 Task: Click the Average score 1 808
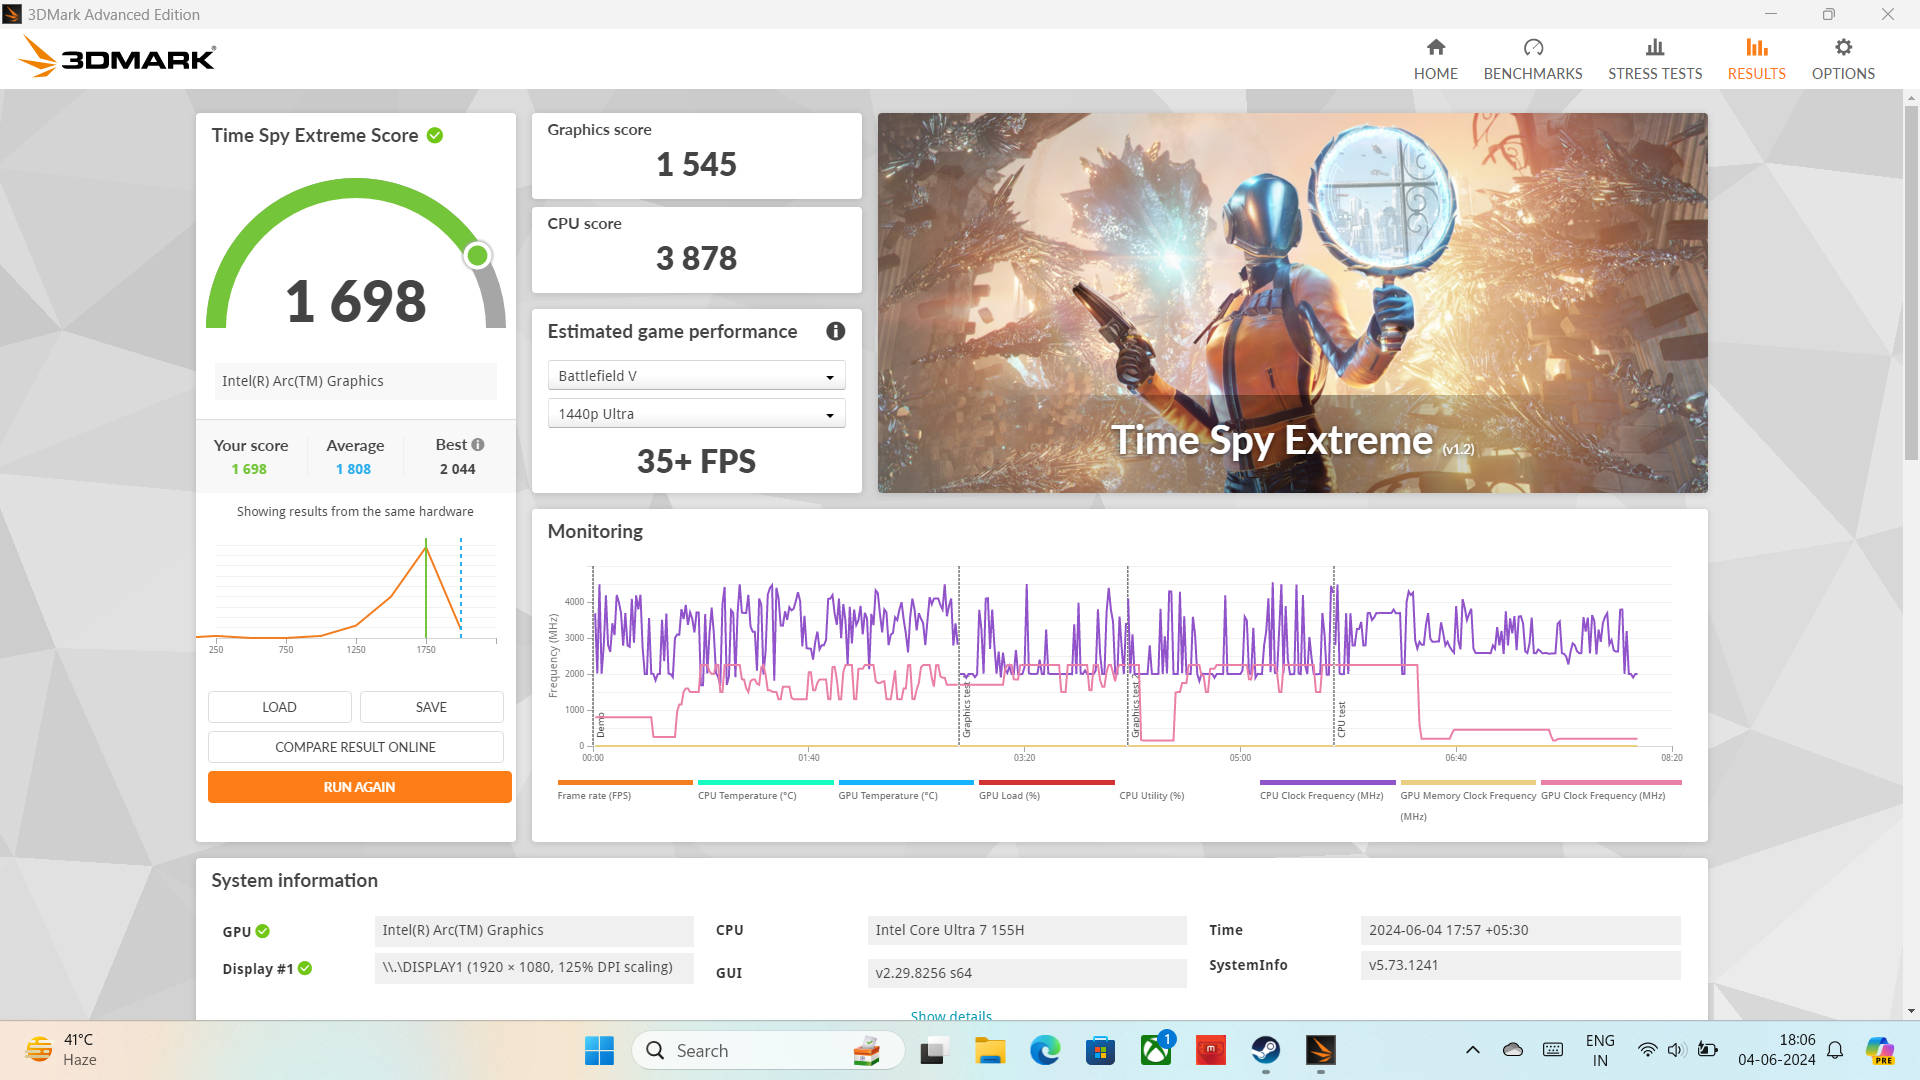(x=353, y=469)
